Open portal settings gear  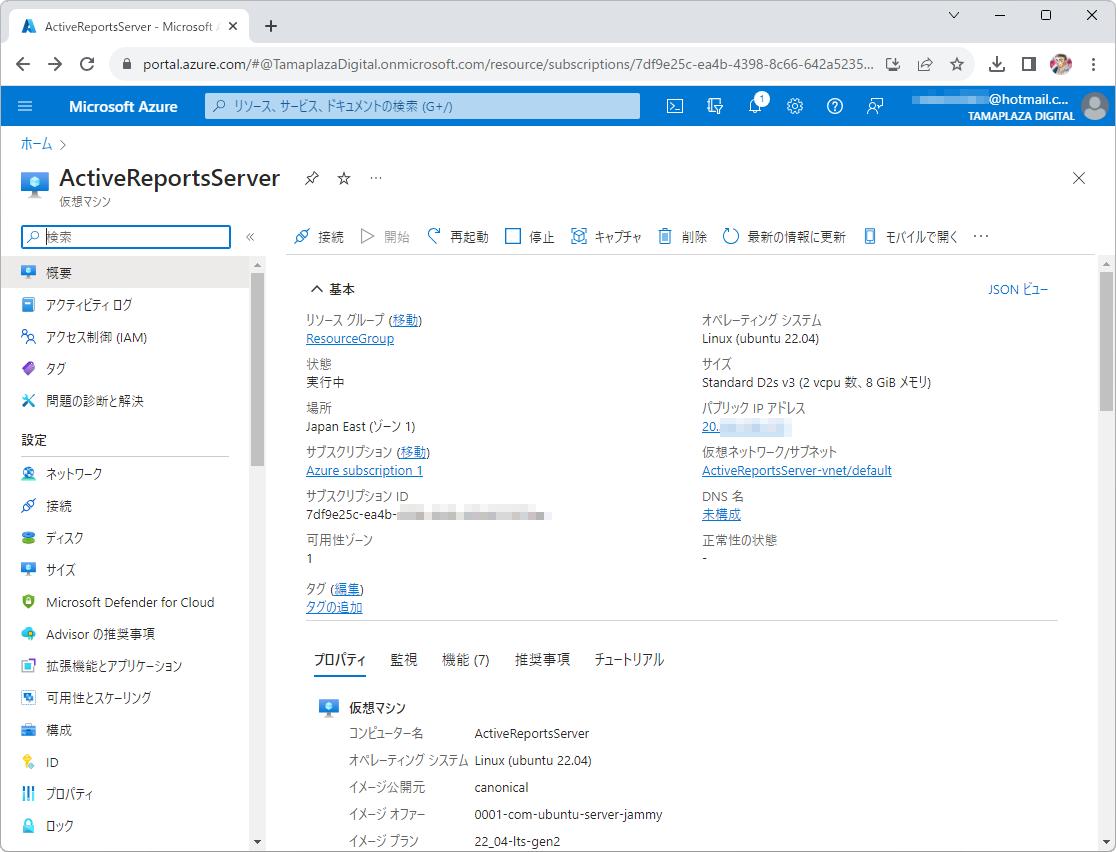[x=795, y=106]
